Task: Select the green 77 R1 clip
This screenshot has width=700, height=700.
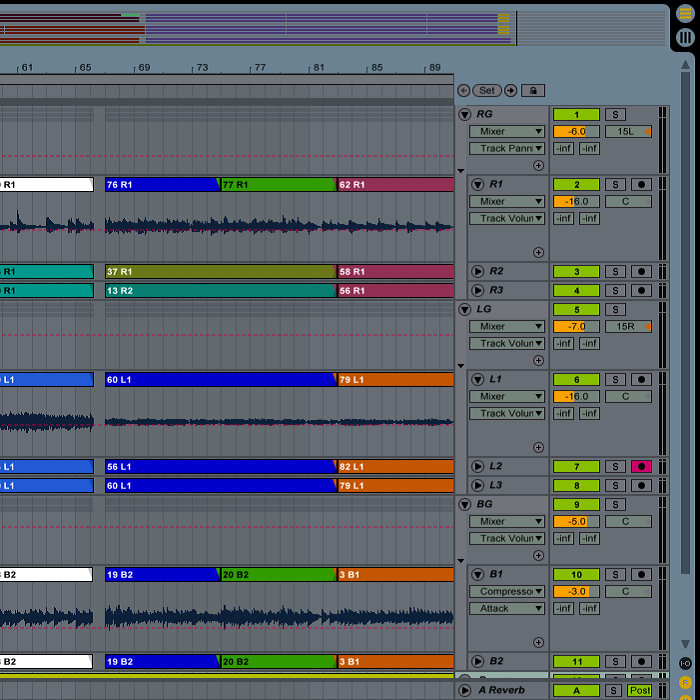Action: (x=277, y=185)
